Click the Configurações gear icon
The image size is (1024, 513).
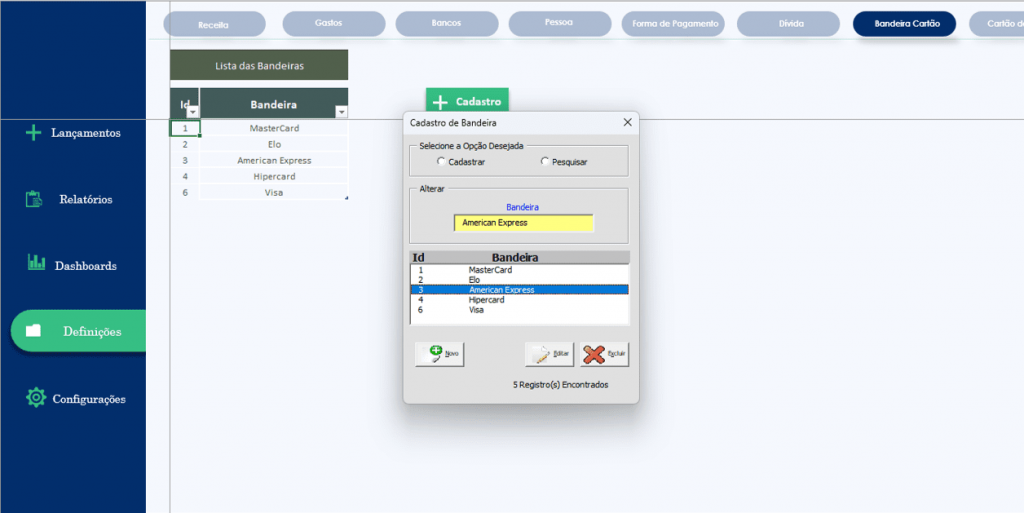pyautogui.click(x=35, y=397)
